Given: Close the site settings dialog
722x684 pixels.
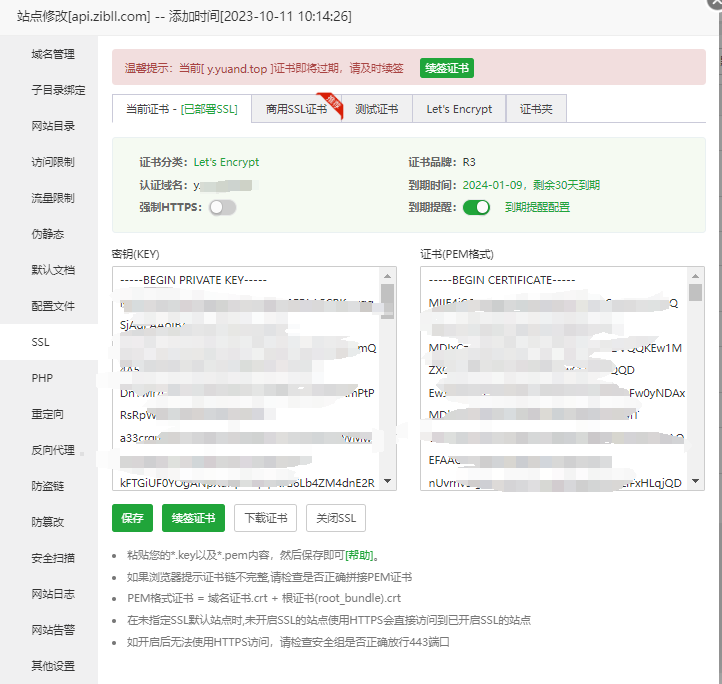Looking at the screenshot, I should tap(716, 2).
